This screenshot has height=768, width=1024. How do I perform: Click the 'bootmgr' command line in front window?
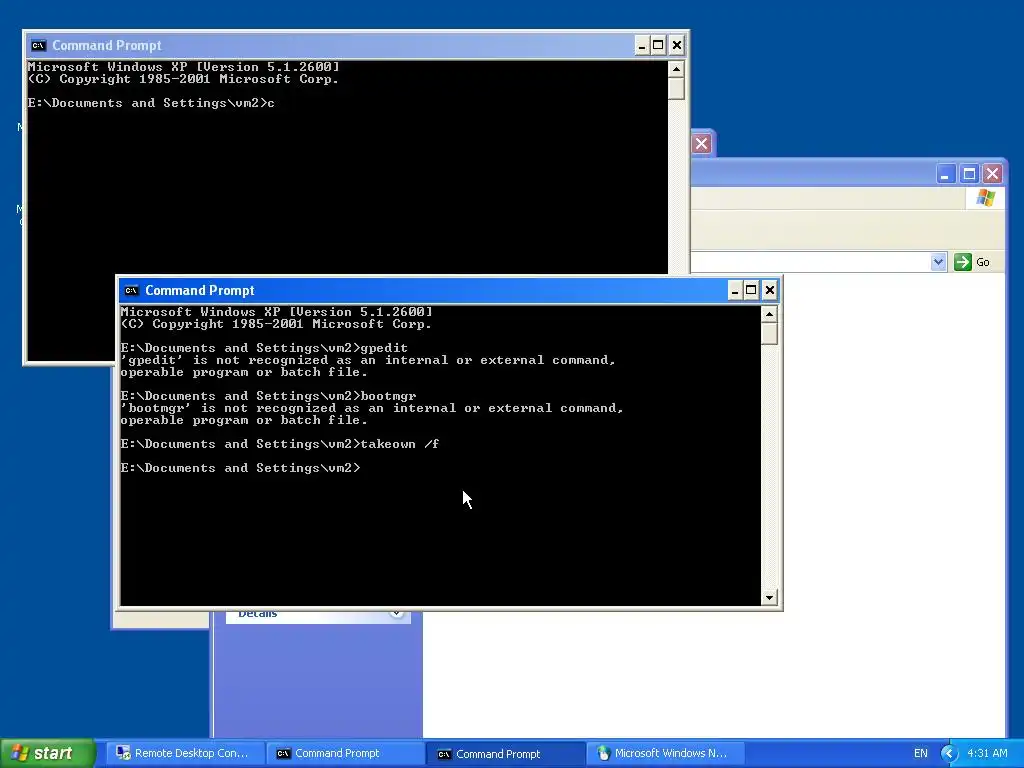pos(268,396)
